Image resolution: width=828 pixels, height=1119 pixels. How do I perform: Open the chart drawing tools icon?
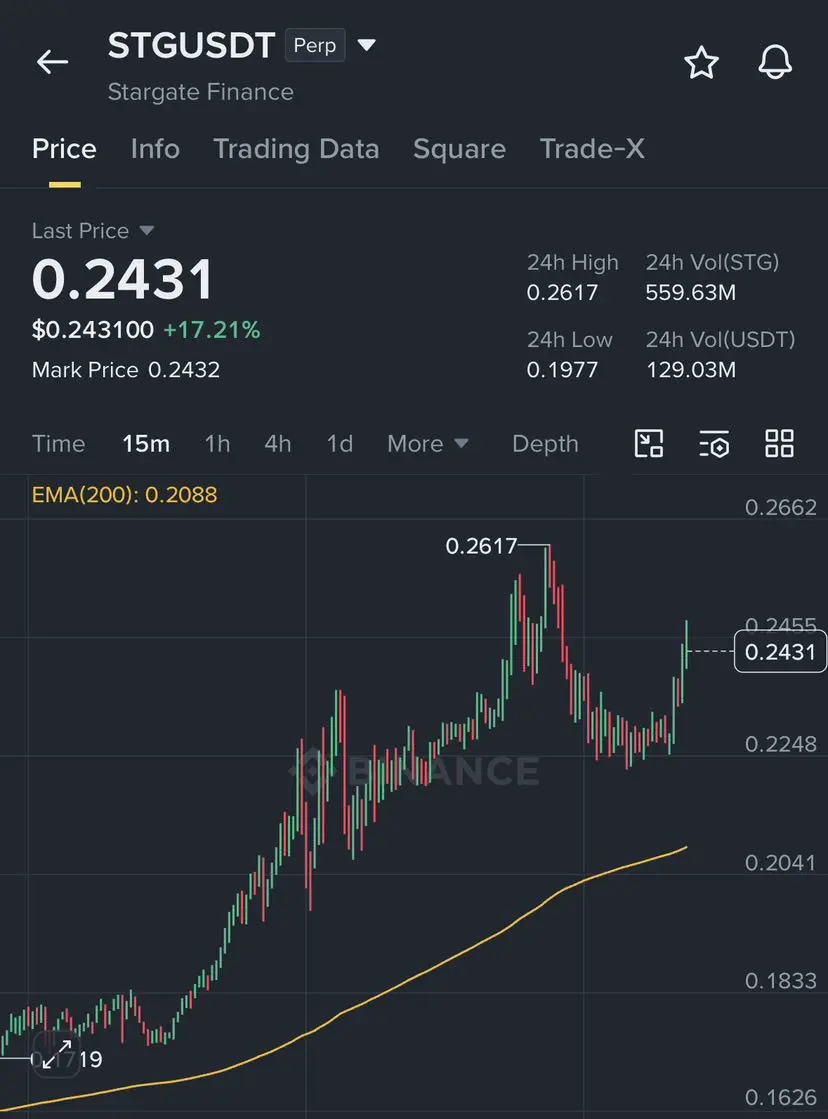coord(649,443)
